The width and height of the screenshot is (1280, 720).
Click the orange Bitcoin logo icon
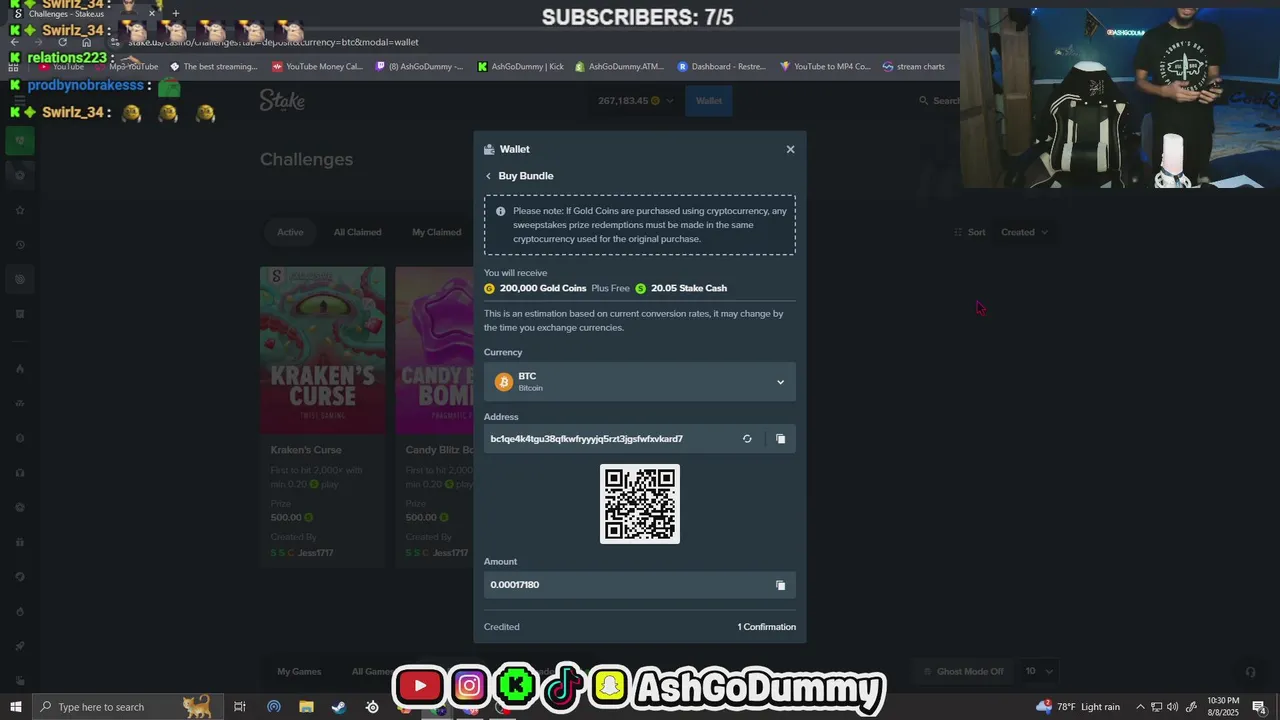(x=504, y=382)
